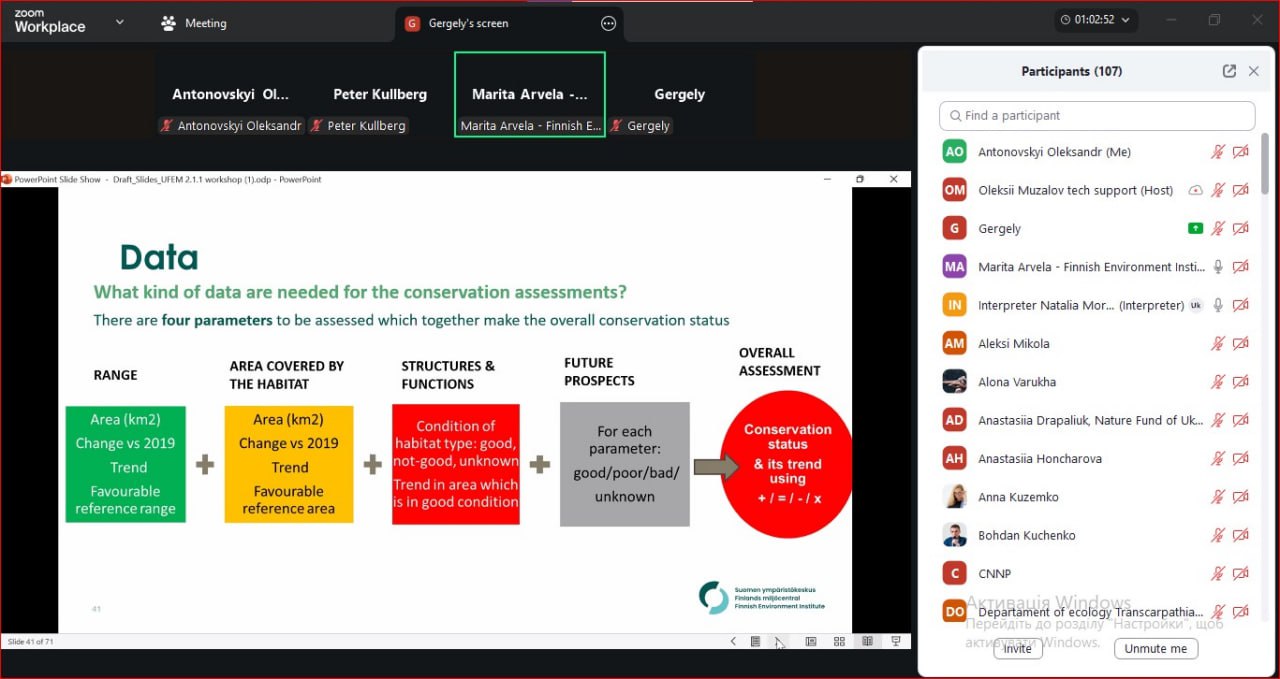Click Antonovskyi Oleksandr (Me) muted microphone icon
Screen dimensions: 1280x679
[x=1218, y=152]
